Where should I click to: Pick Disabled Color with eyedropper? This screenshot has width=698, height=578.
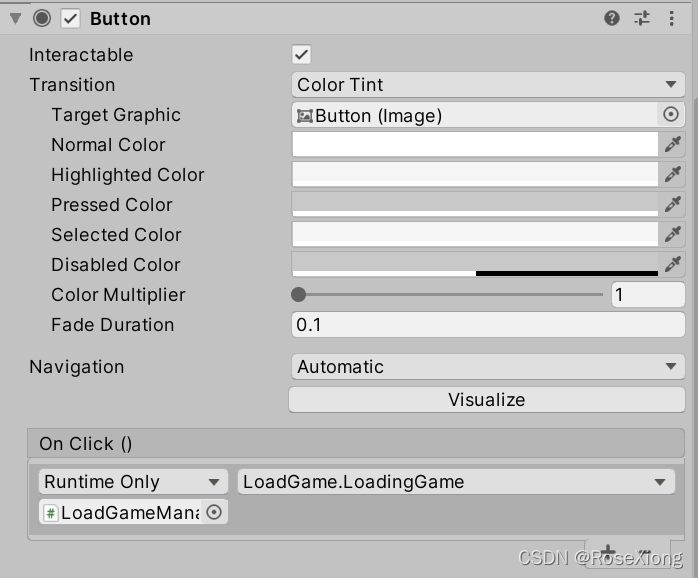672,264
